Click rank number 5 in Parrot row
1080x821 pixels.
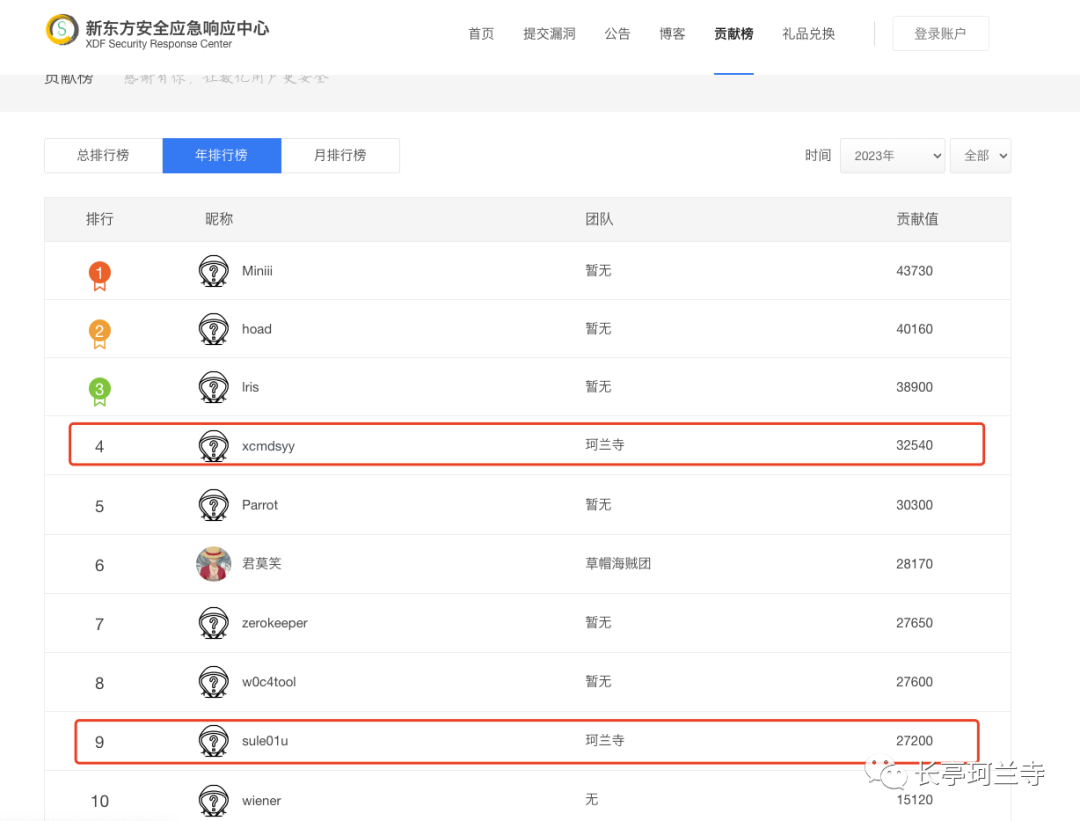pos(99,506)
